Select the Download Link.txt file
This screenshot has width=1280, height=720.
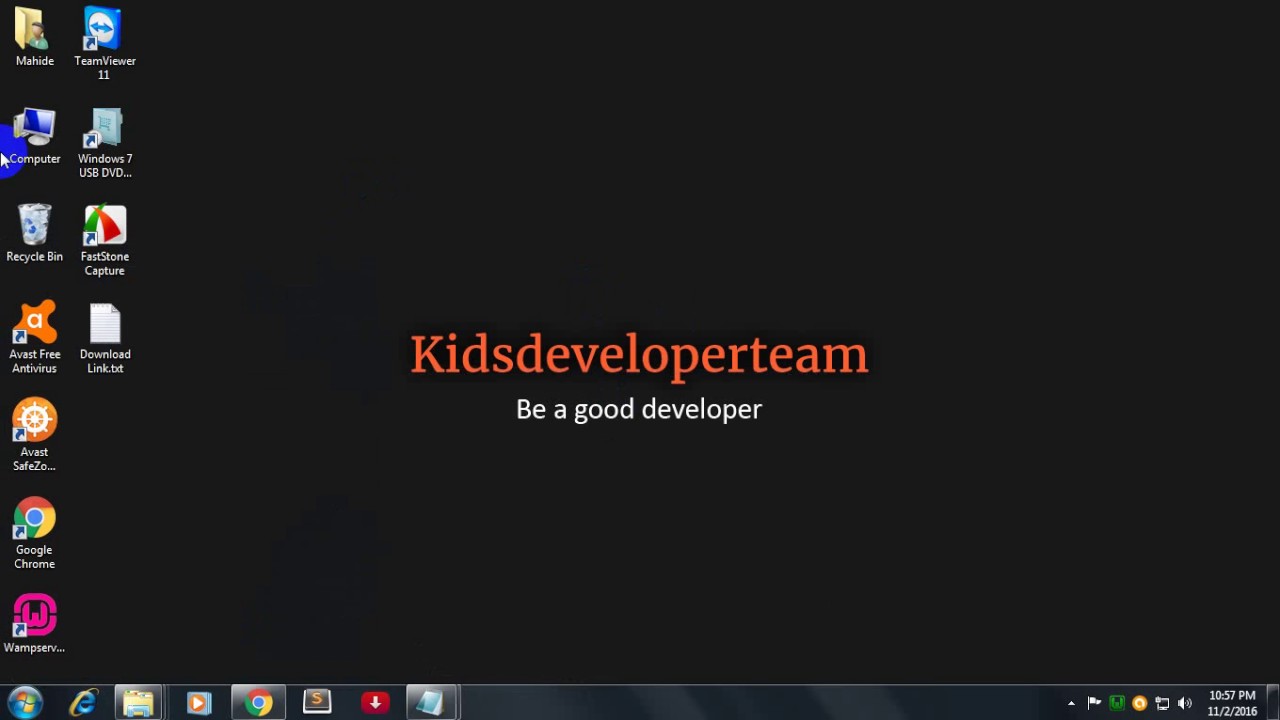104,338
